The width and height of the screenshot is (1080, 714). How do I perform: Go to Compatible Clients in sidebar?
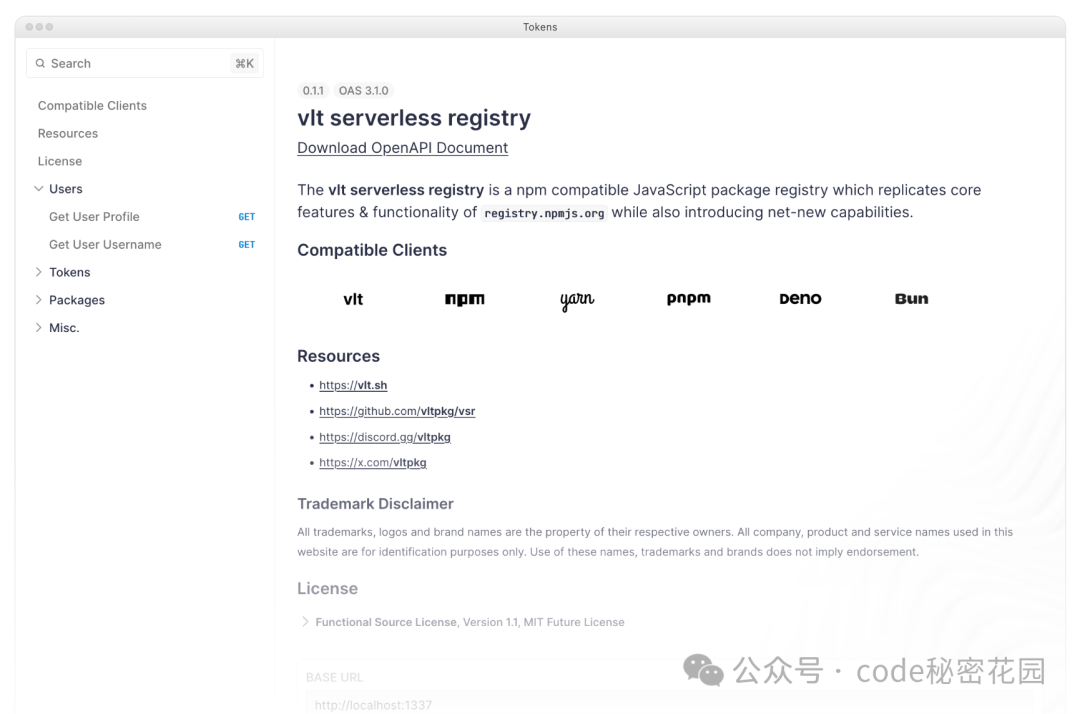92,105
